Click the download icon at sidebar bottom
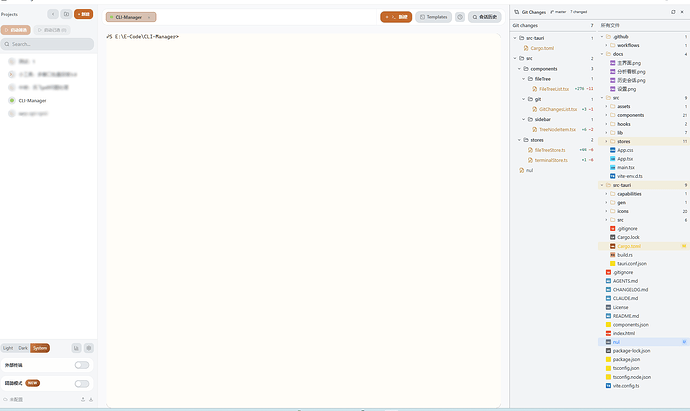The image size is (690, 411). (x=91, y=400)
